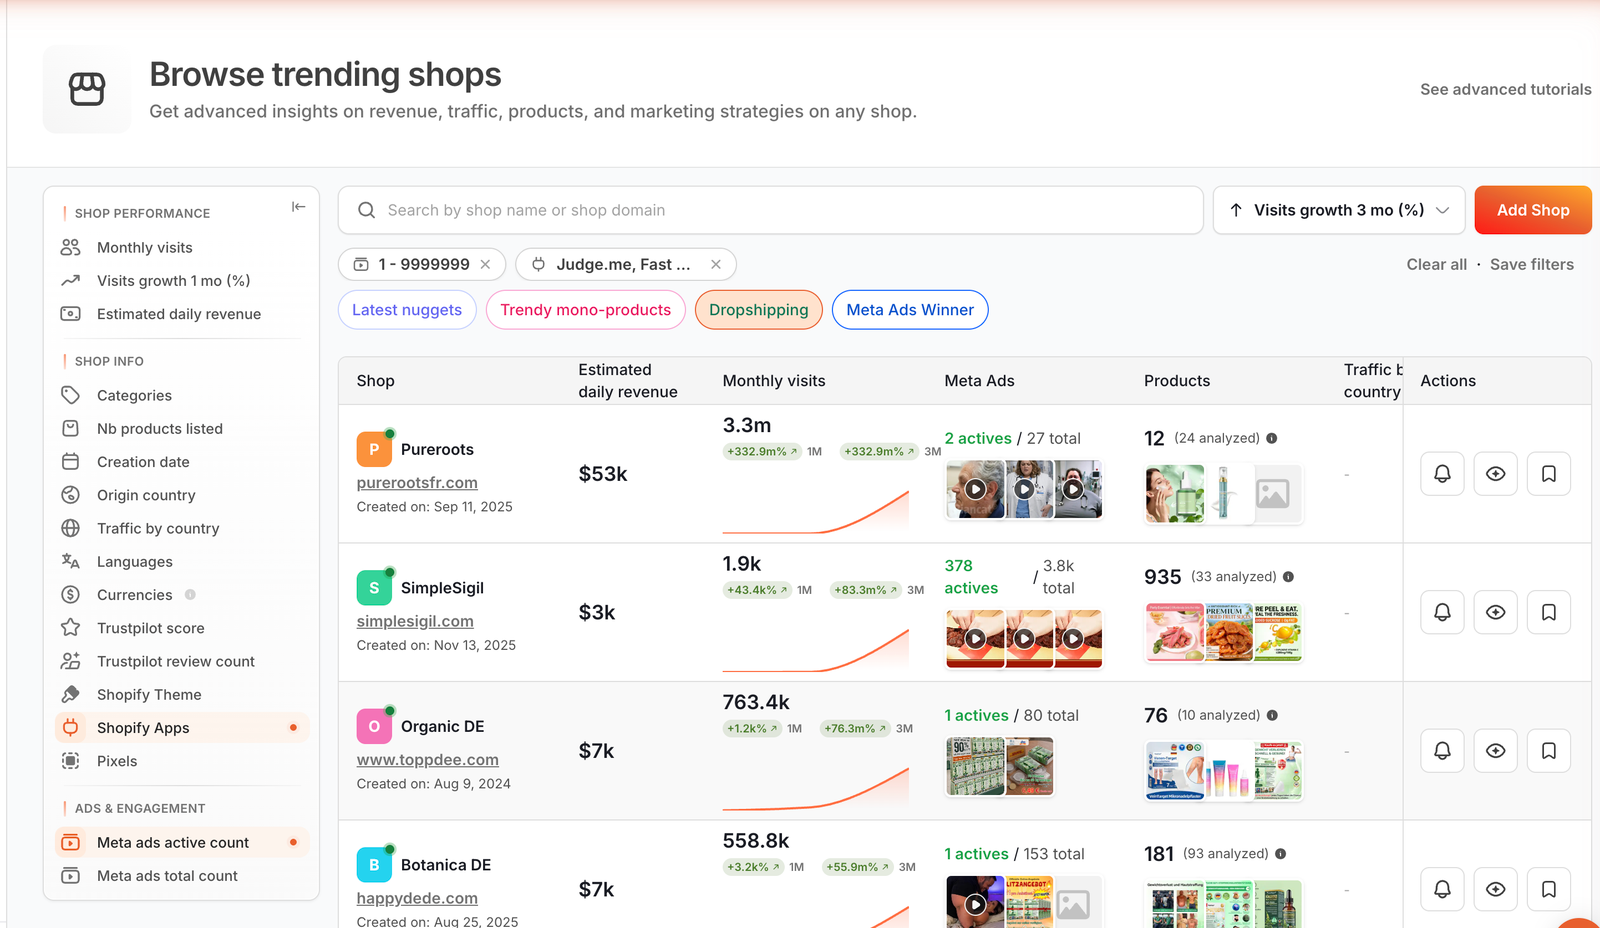Click the shop storefront icon beside the title
The width and height of the screenshot is (1600, 928).
[87, 89]
